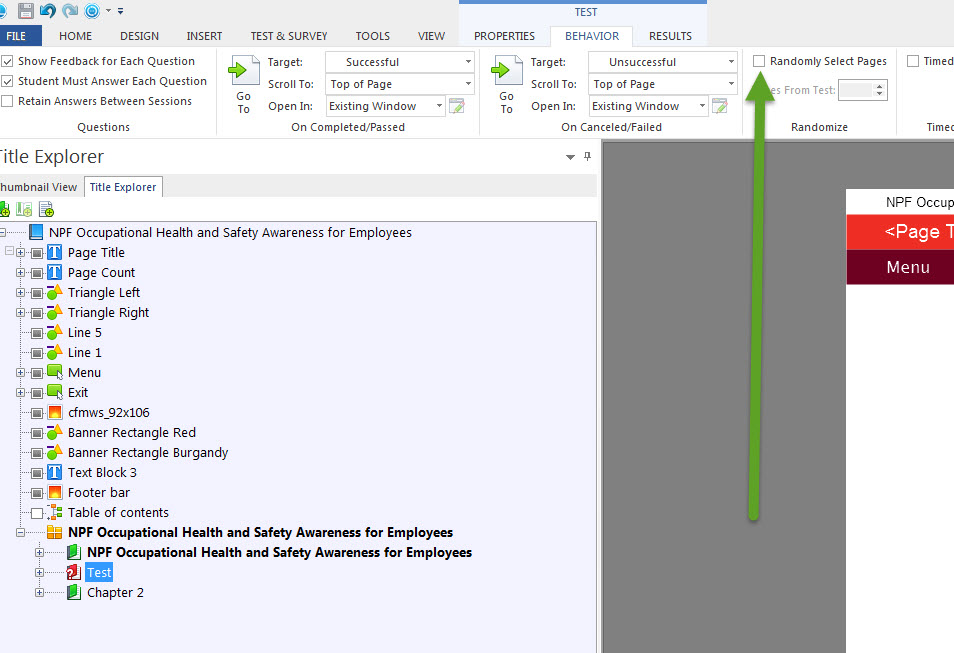Open the RESULTS tab
This screenshot has height=653, width=954.
pos(670,36)
